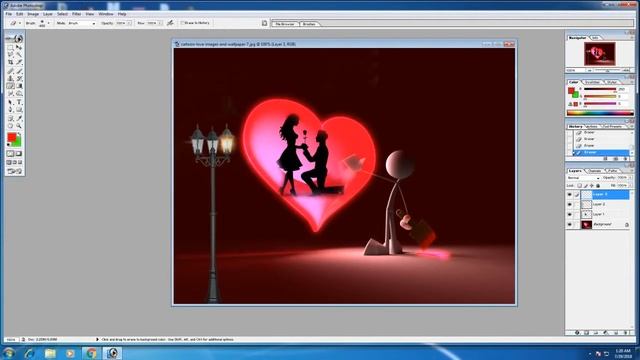Open the Brushes tab in palette well
The width and height of the screenshot is (640, 360).
coord(309,24)
